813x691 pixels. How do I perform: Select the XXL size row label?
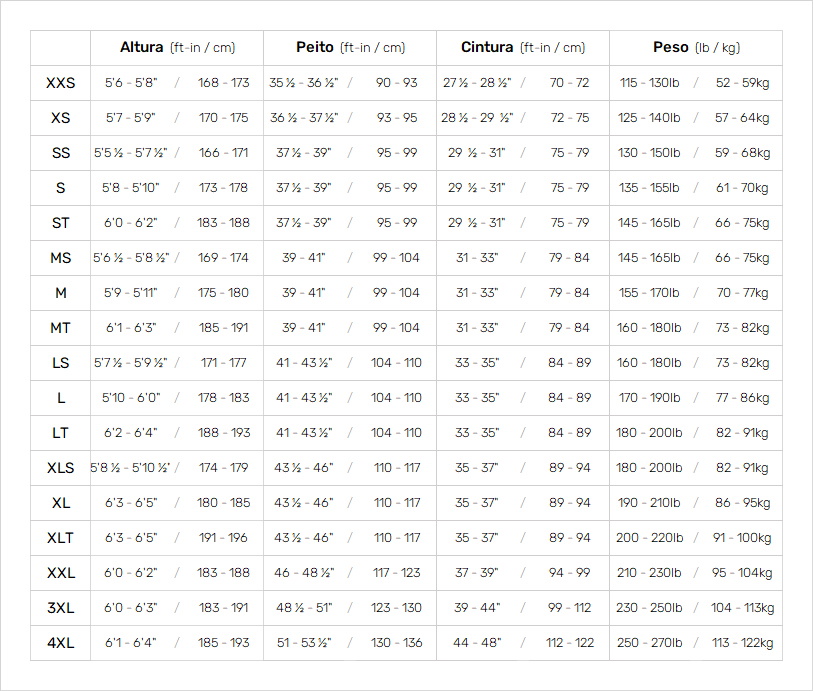tap(61, 573)
